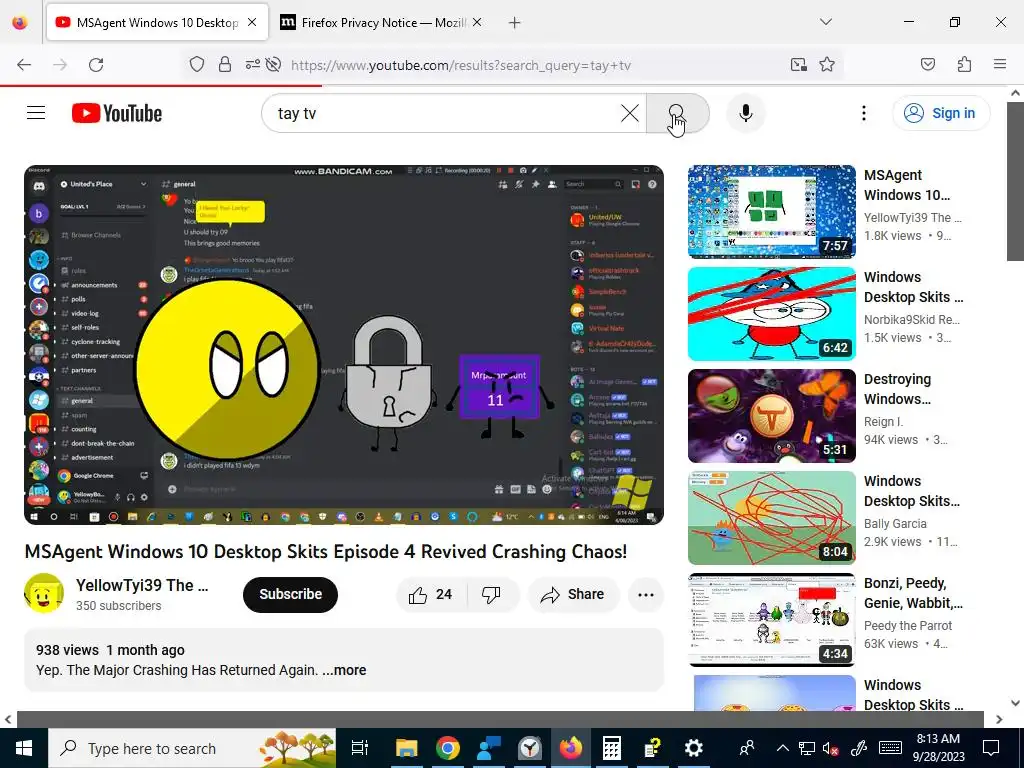The width and height of the screenshot is (1024, 768).
Task: View site security via padlock icon
Action: point(225,65)
